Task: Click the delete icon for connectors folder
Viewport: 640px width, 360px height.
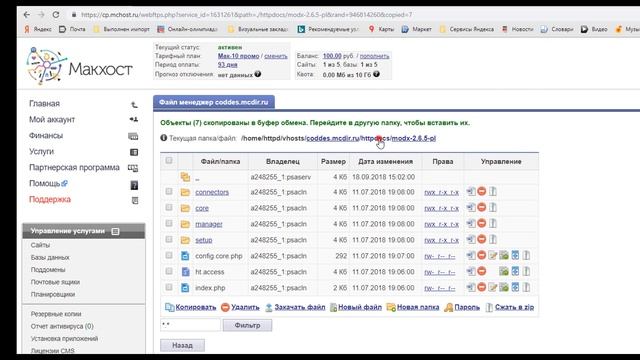Action: click(x=482, y=191)
